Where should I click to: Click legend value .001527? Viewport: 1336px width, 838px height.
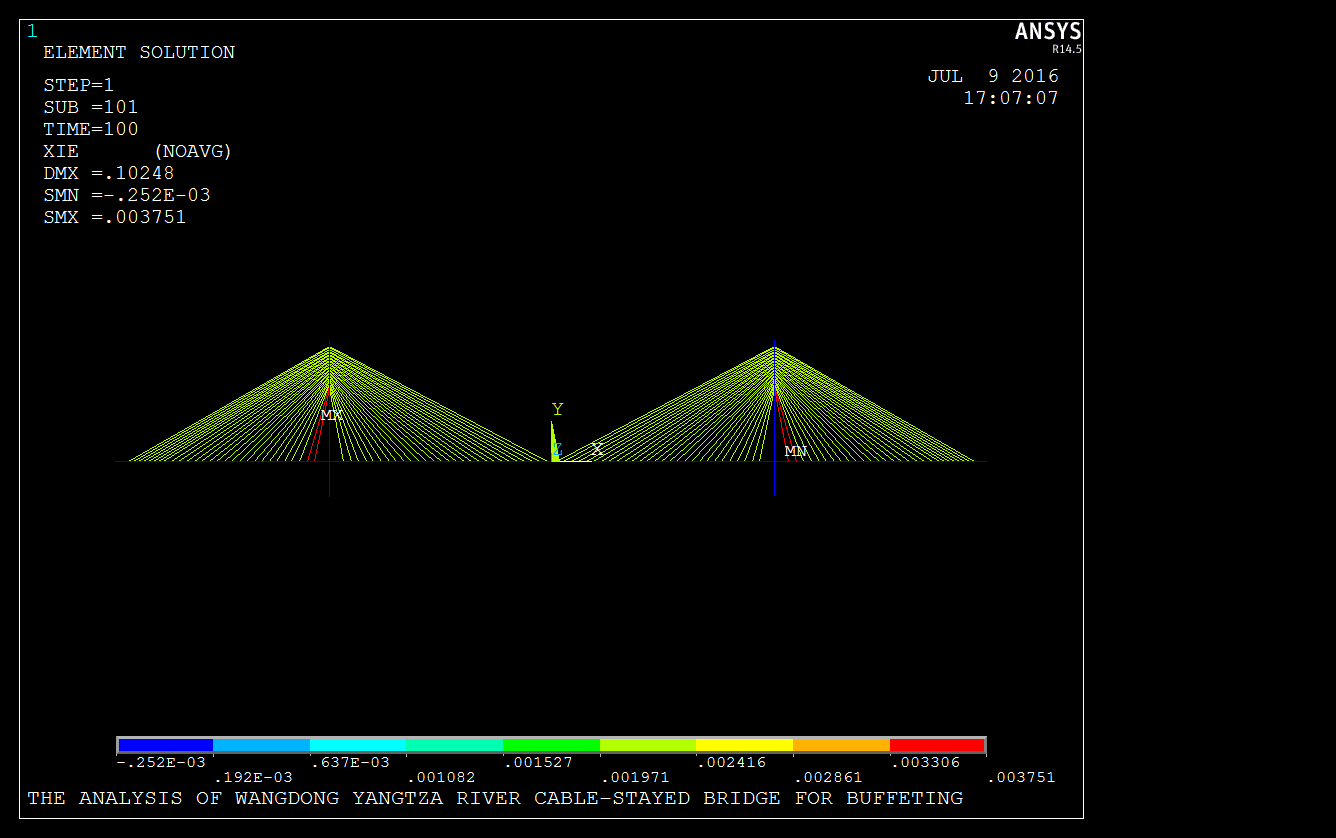pyautogui.click(x=538, y=762)
